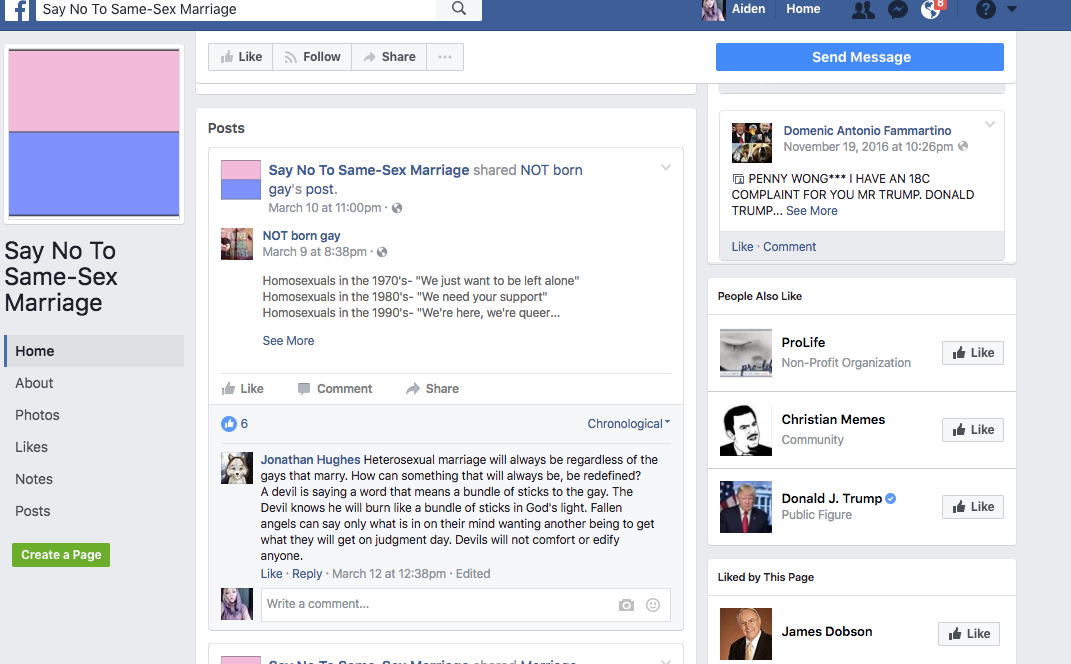Like Jonathan Hughes's comment
Image resolution: width=1071 pixels, height=664 pixels.
coord(271,574)
